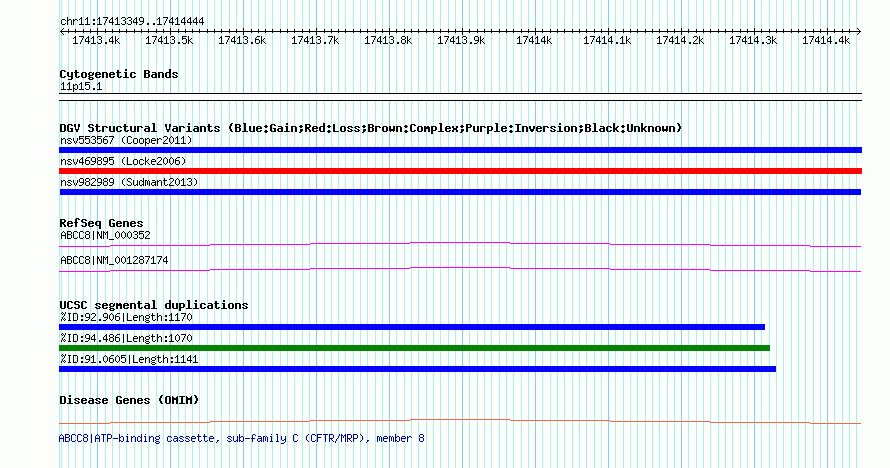Viewport: 890px width, 468px height.
Task: Click the 17413.8k ruler tick label
Action: coord(388,40)
